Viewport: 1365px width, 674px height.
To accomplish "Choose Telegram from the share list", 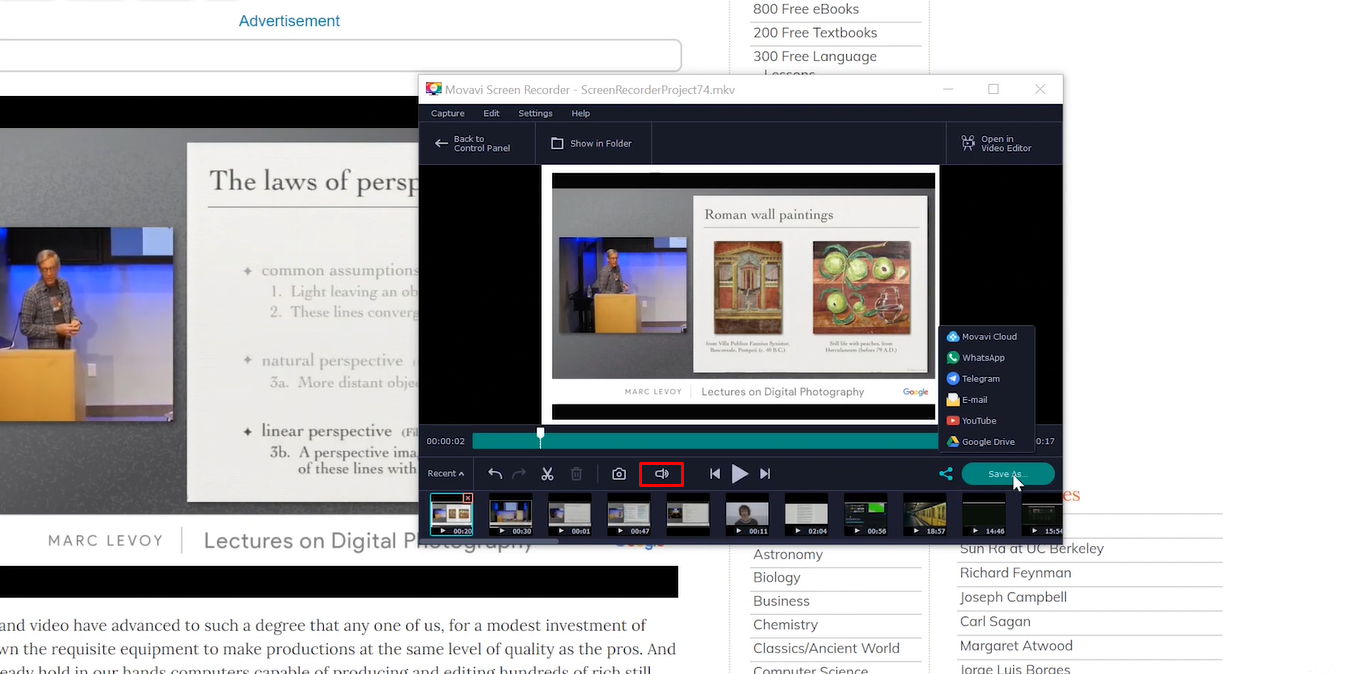I will 978,378.
